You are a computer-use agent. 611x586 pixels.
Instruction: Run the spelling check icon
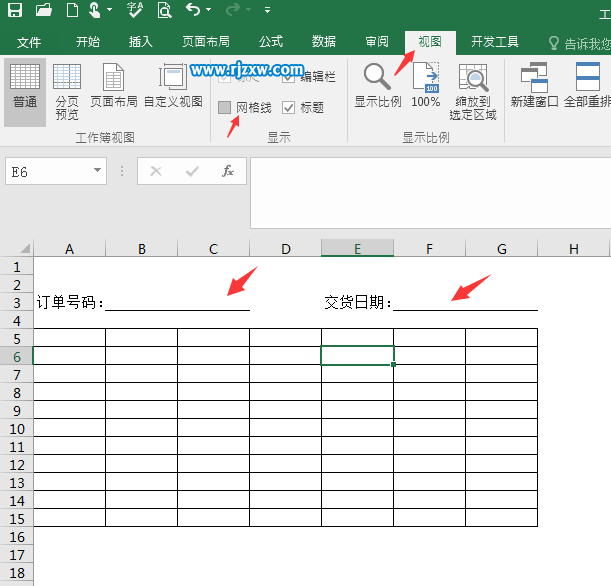(136, 10)
